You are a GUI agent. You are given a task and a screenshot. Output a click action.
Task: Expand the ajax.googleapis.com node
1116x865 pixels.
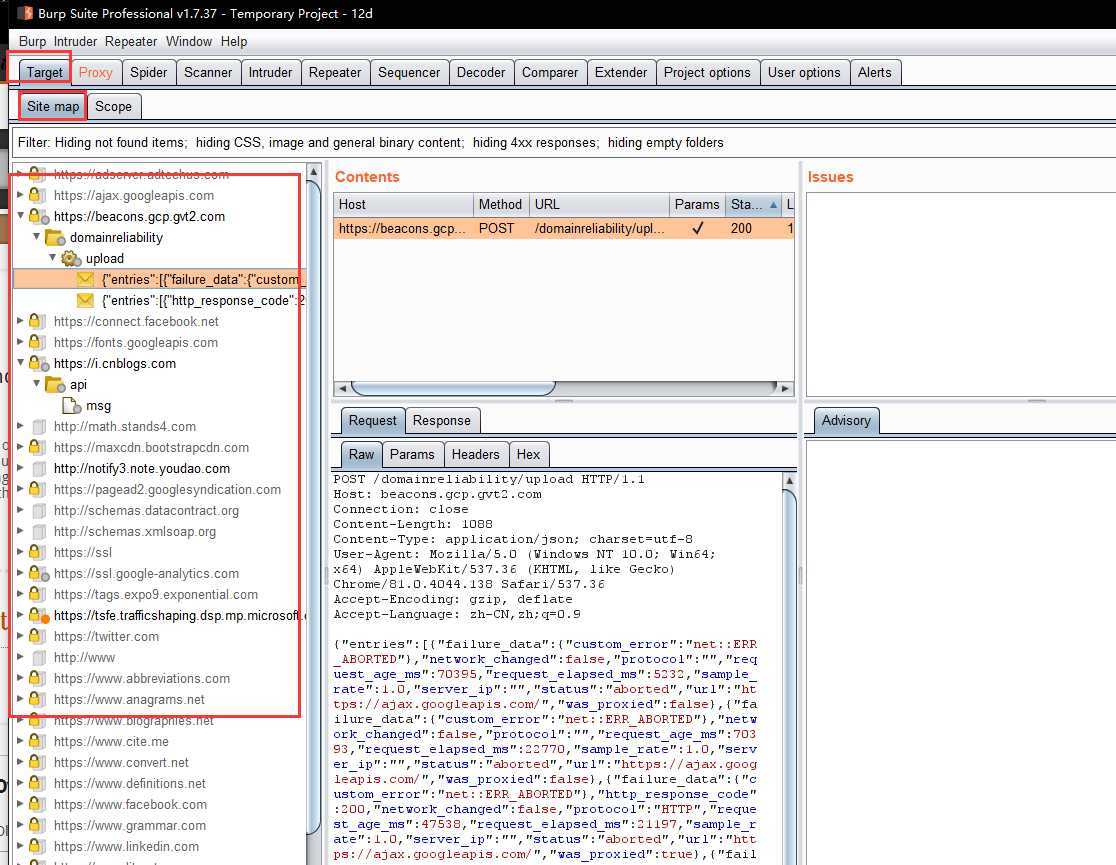coord(20,194)
